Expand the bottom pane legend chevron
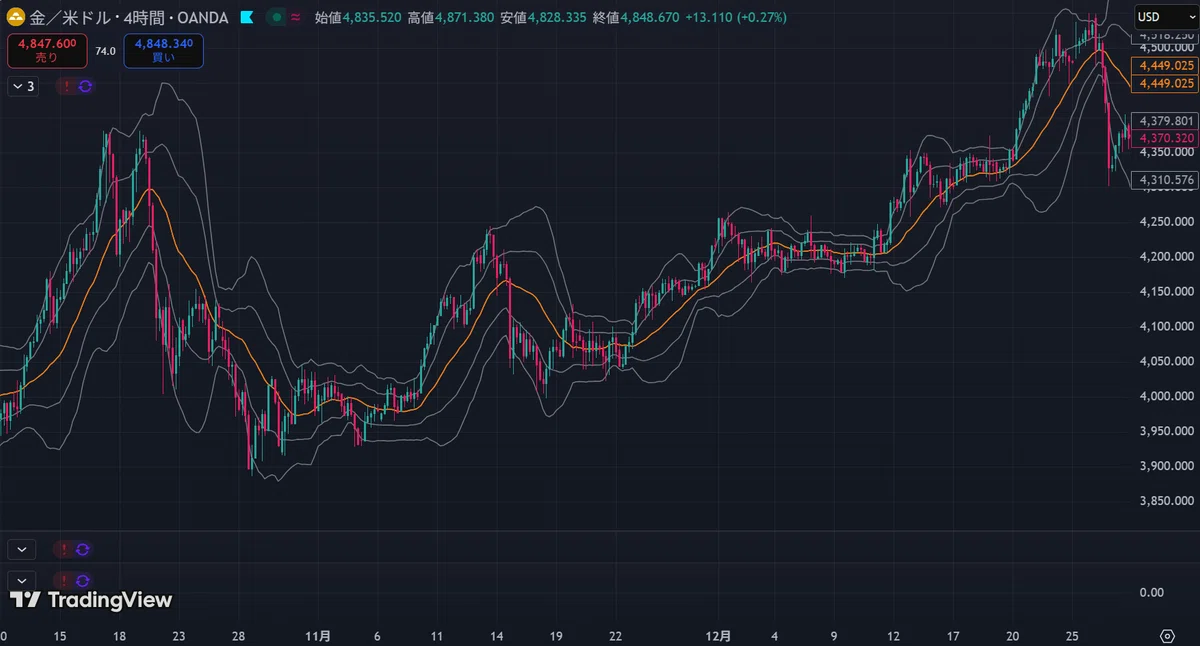Image resolution: width=1200 pixels, height=646 pixels. [x=22, y=580]
